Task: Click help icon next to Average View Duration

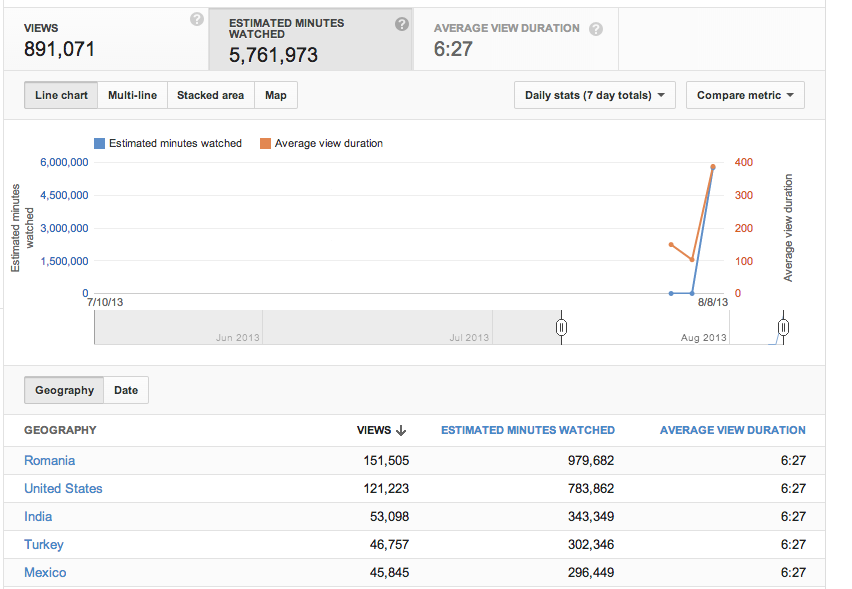Action: 596,29
